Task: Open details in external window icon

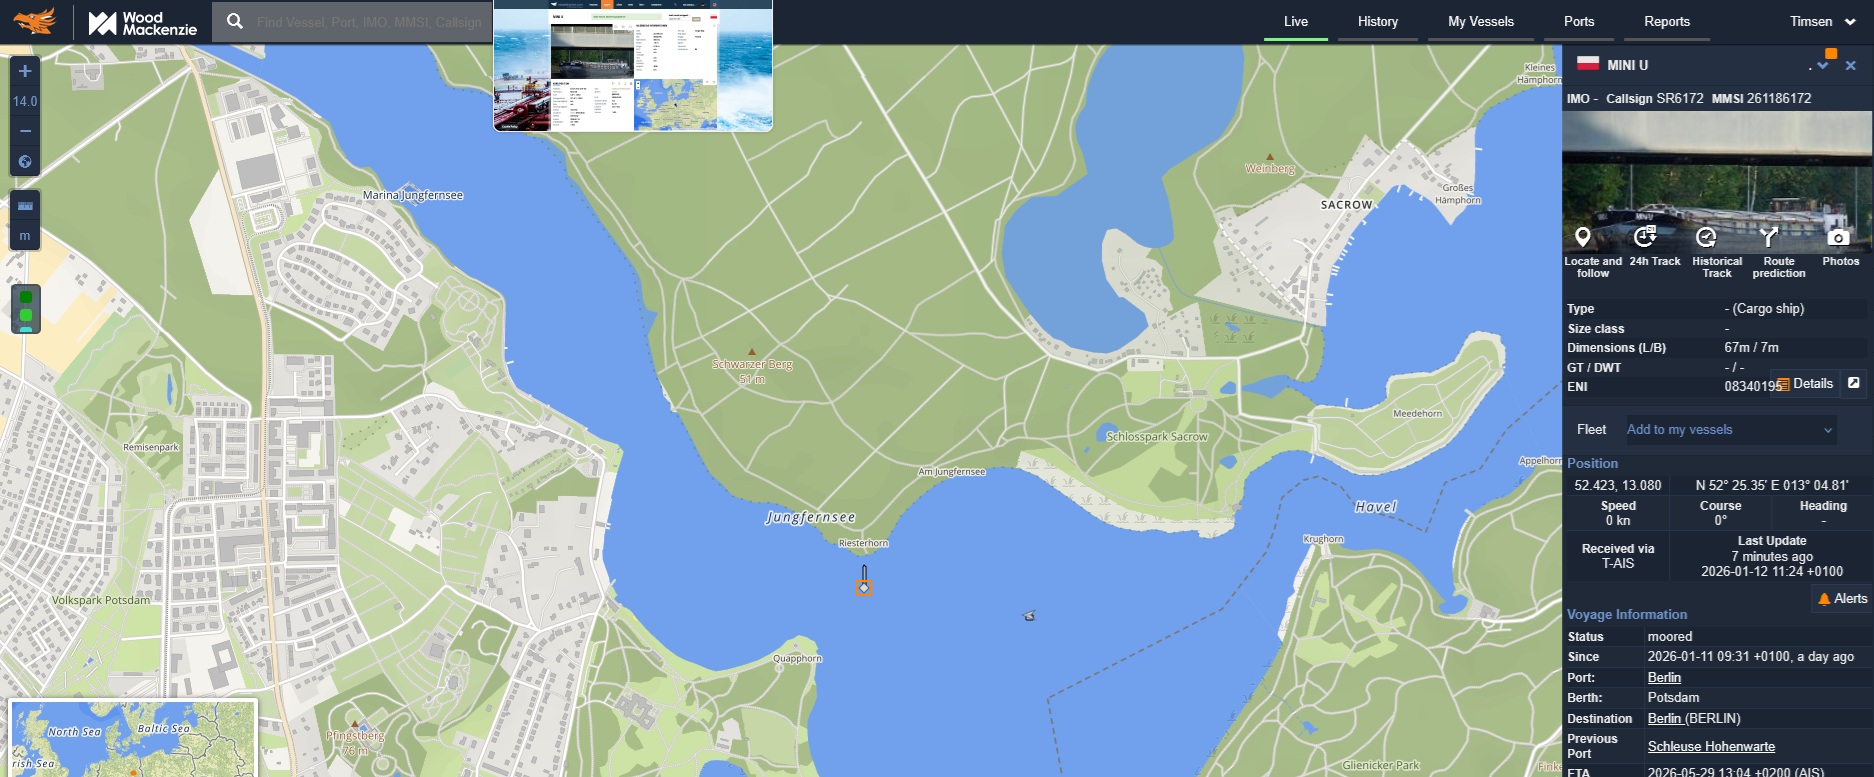Action: pyautogui.click(x=1853, y=383)
